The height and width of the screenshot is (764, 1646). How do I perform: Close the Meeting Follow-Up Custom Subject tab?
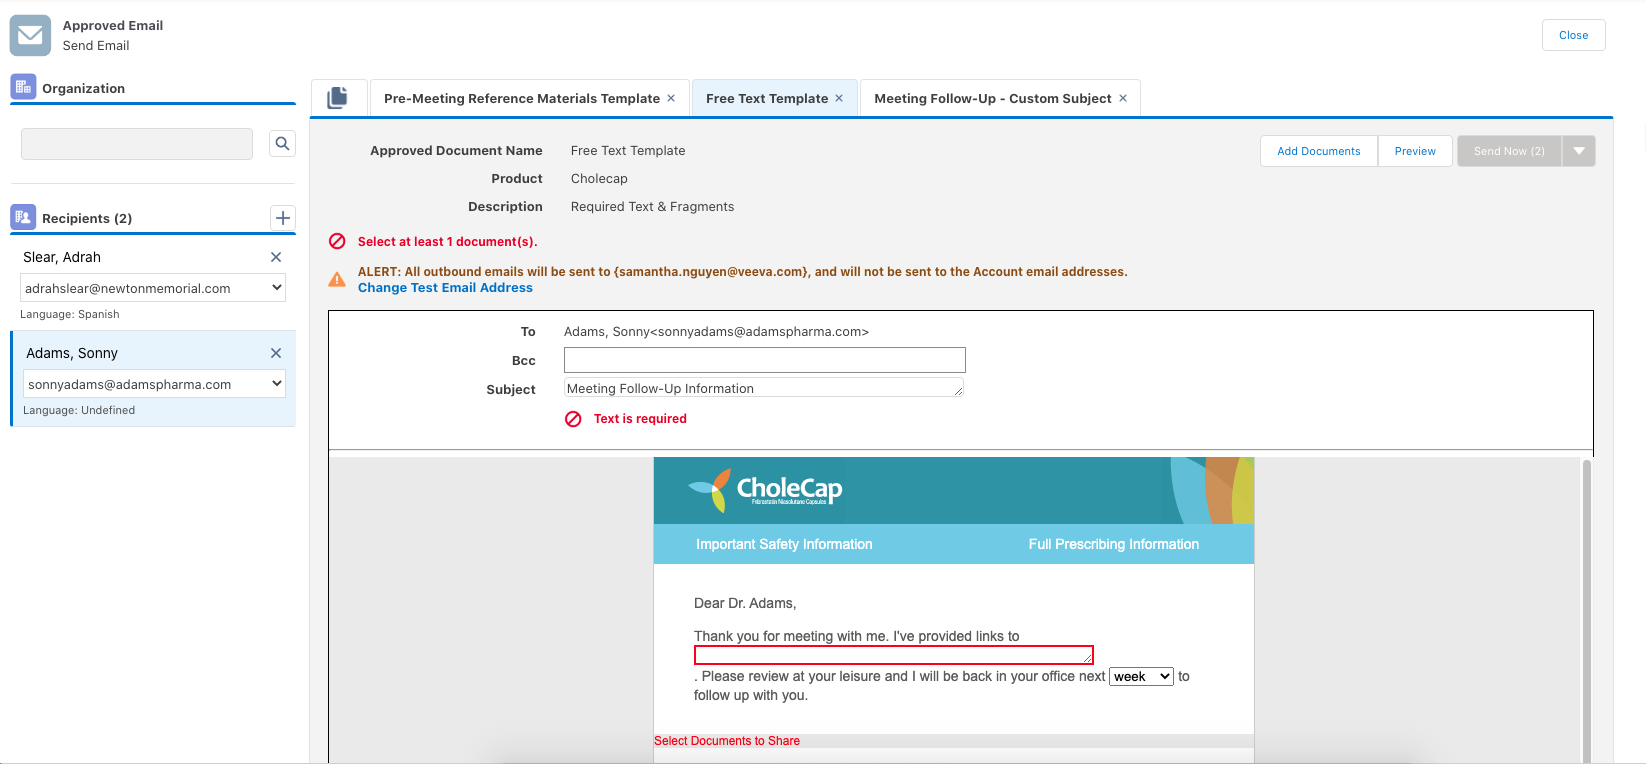click(1123, 98)
